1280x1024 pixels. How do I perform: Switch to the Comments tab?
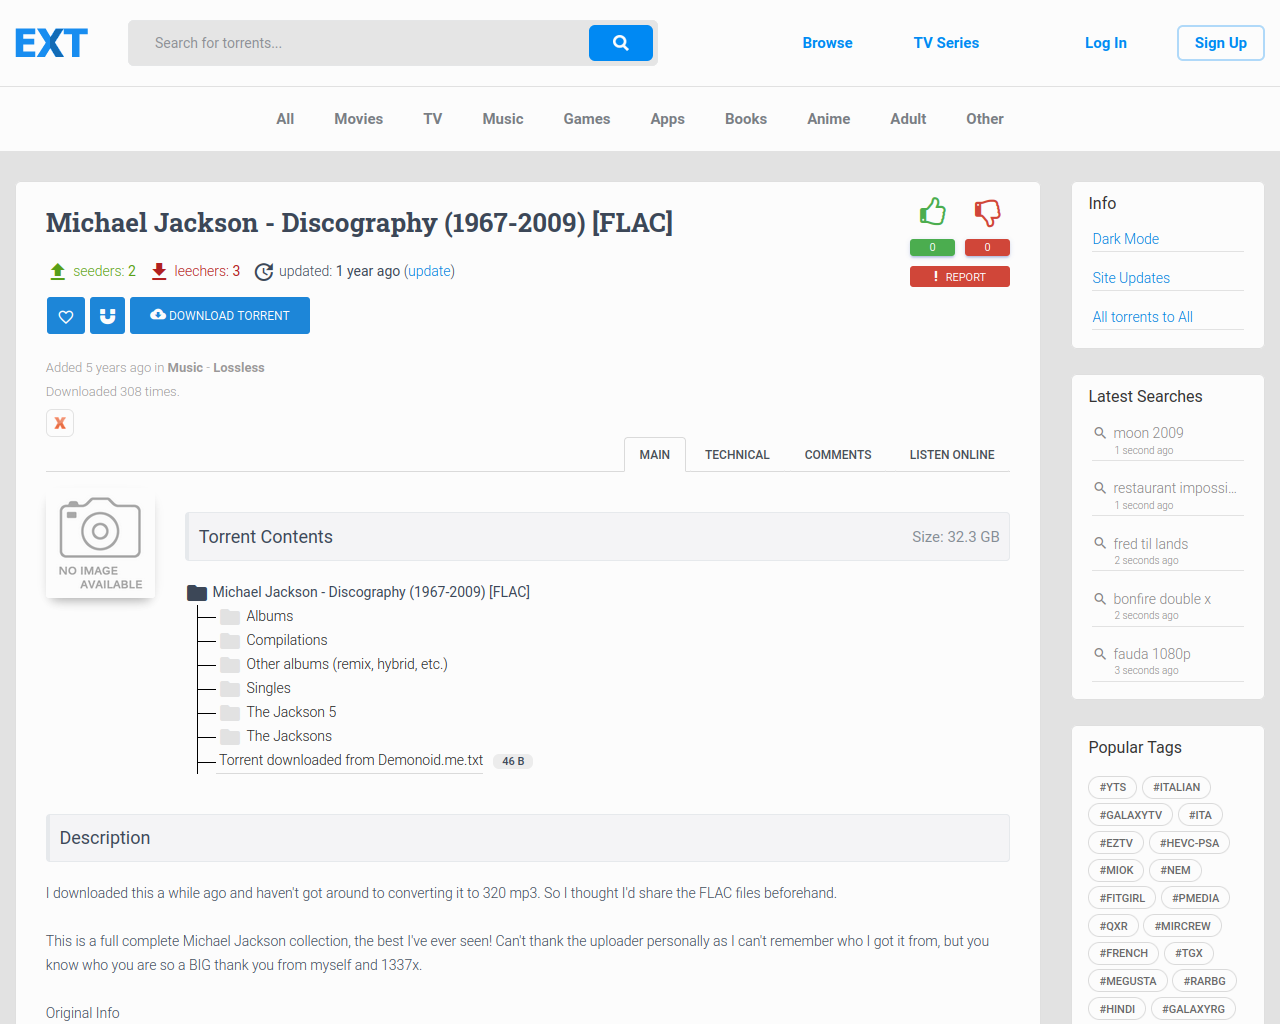coord(838,455)
